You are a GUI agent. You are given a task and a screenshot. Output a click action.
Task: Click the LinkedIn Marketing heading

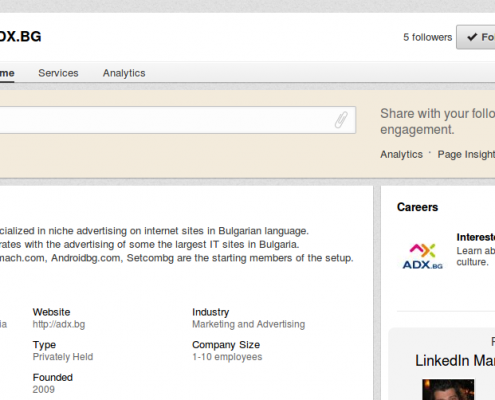(x=455, y=360)
